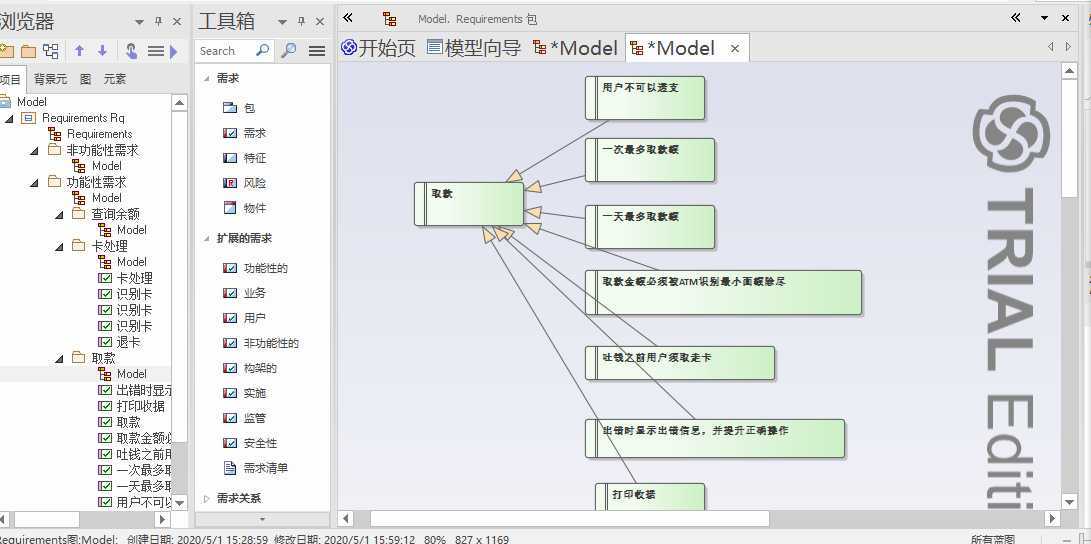This screenshot has height=544, width=1091.
Task: Click the hand pointer icon in browser toolbar
Action: point(132,51)
